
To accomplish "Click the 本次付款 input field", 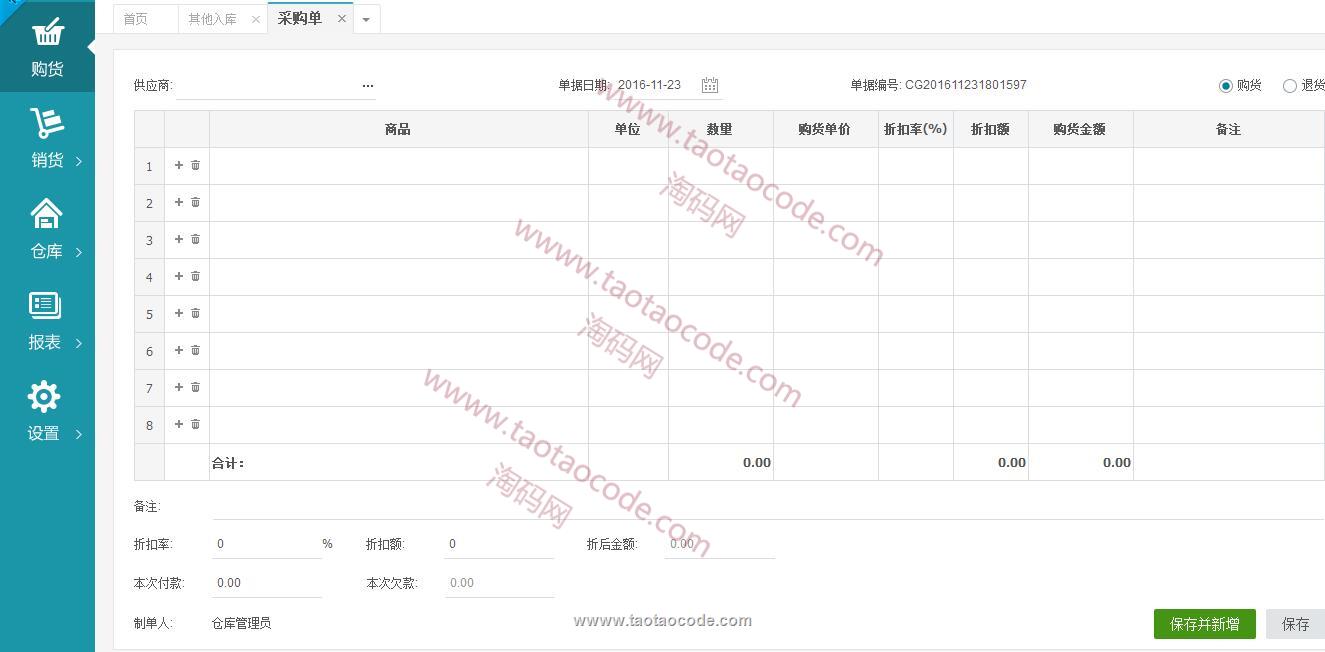I will (x=266, y=583).
